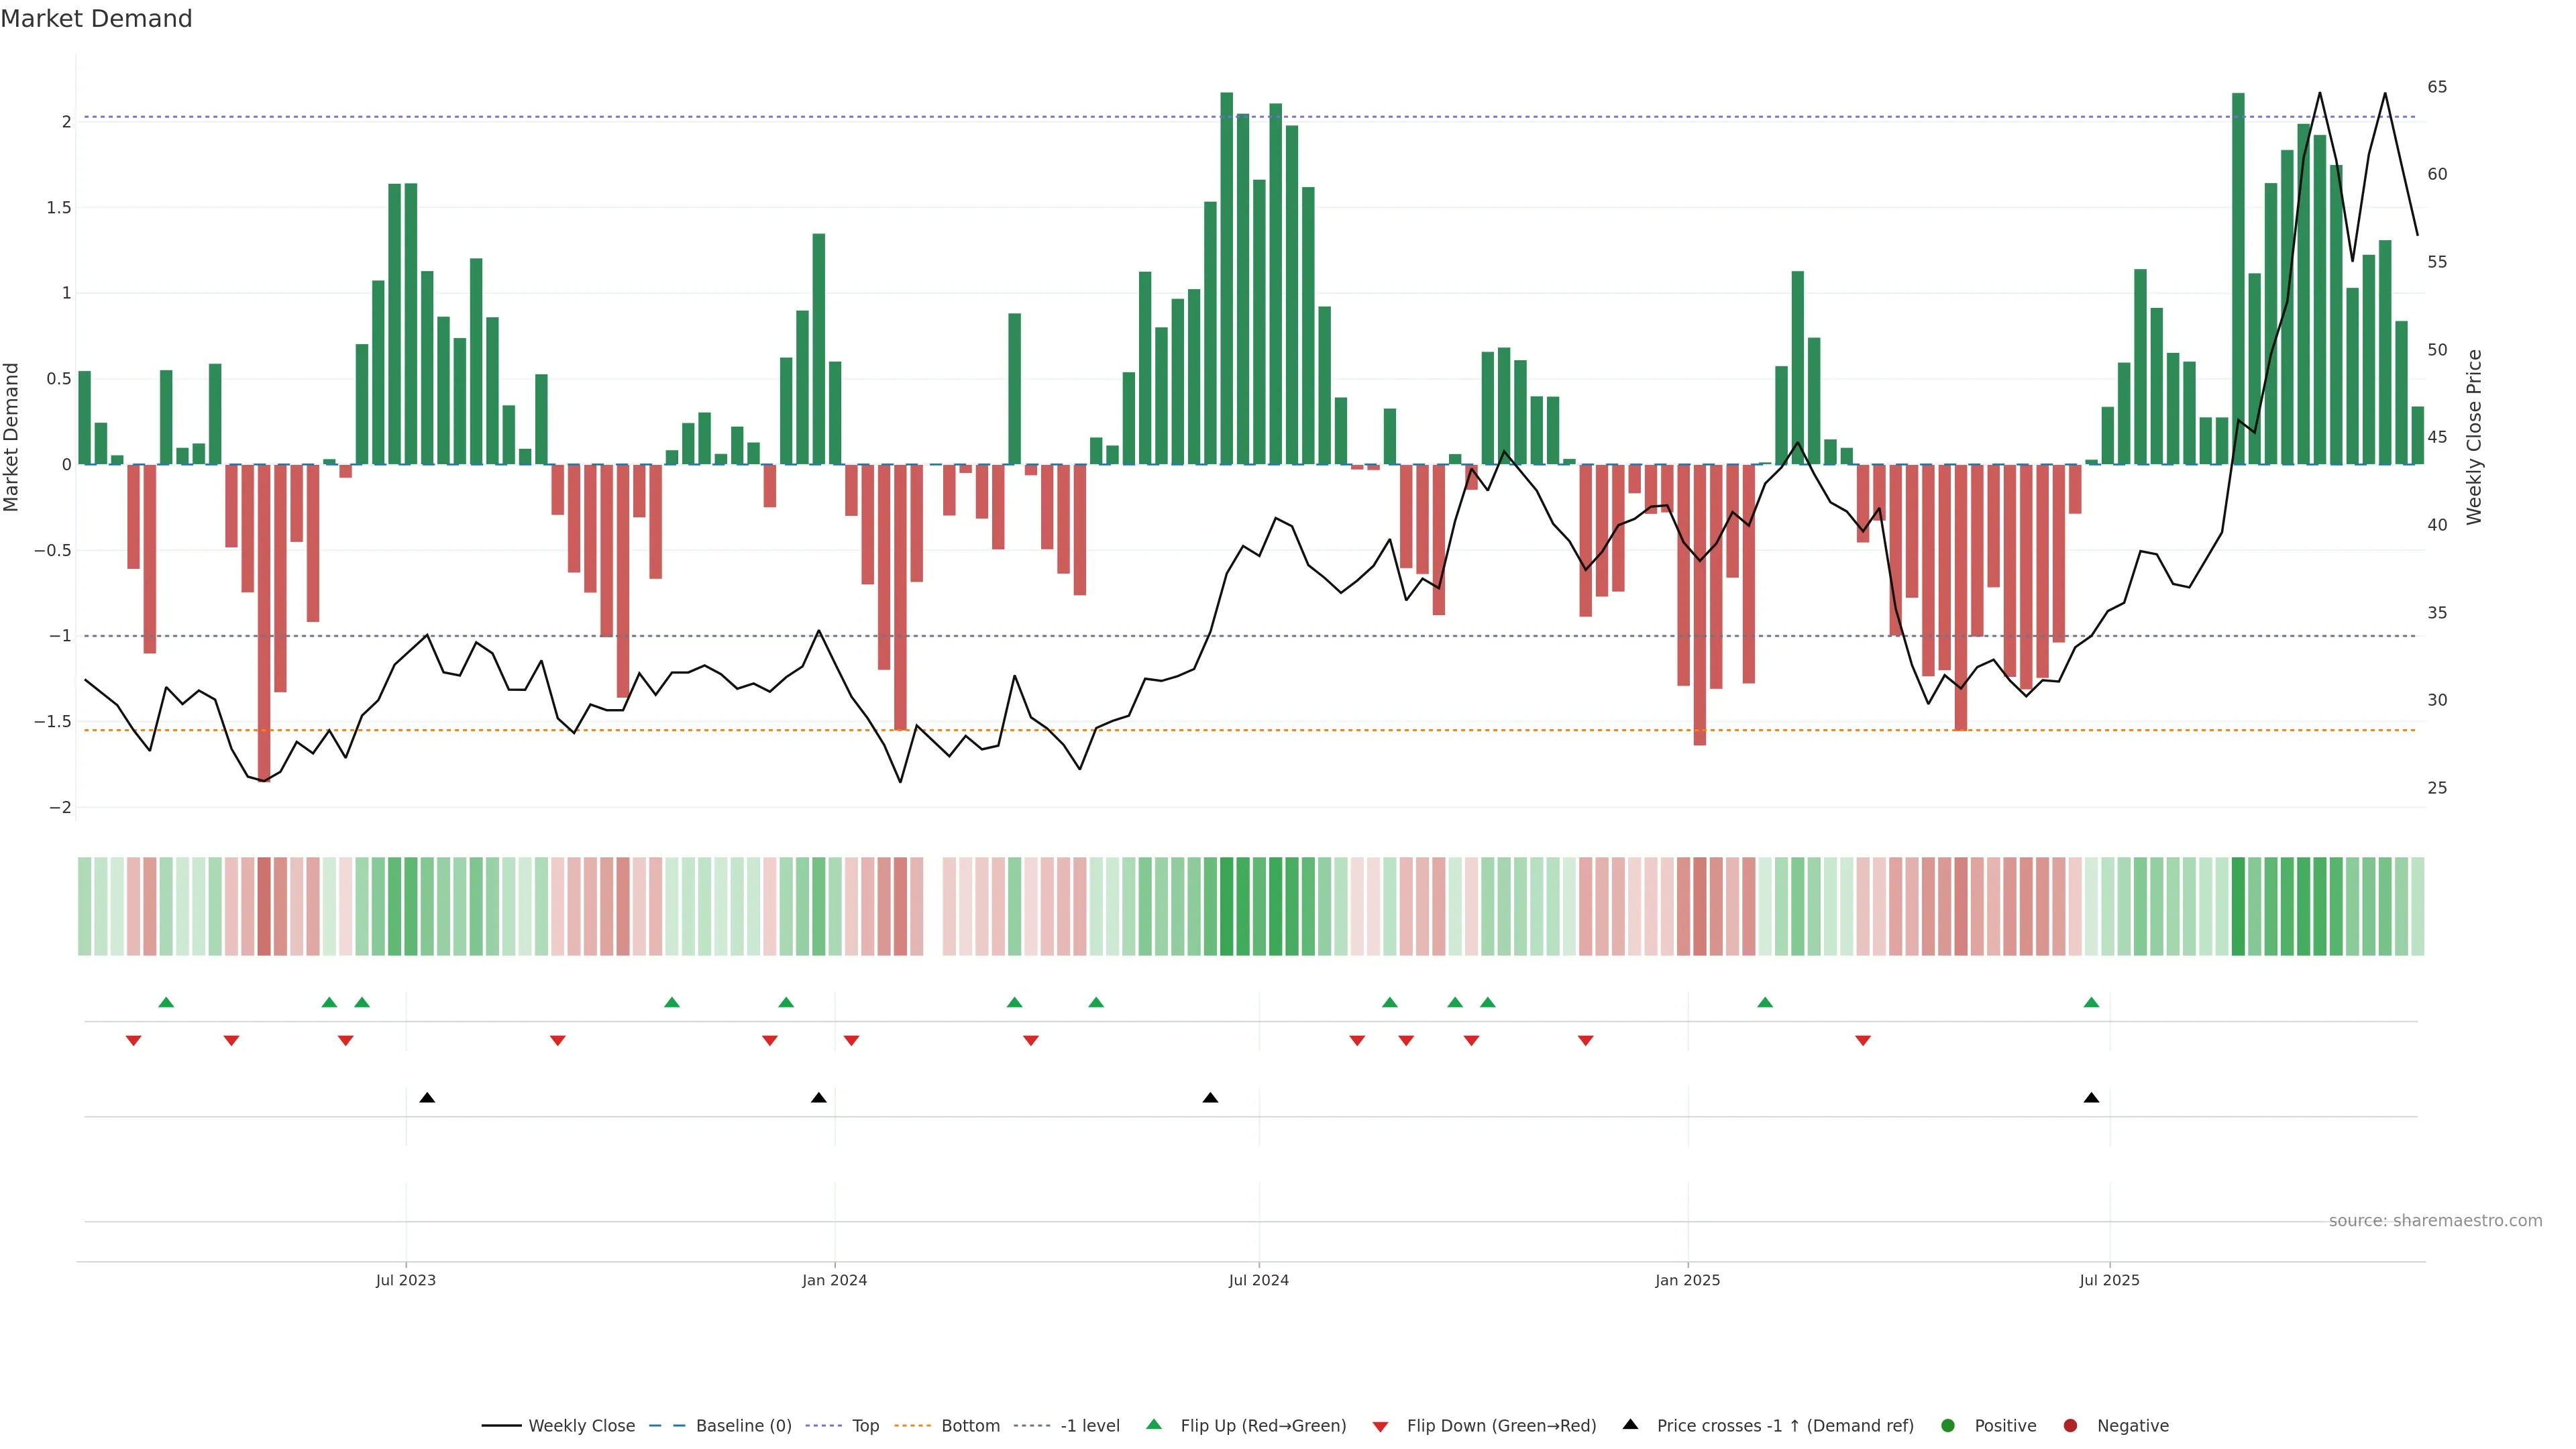2576x1449 pixels.
Task: Click the black triangle marker nearest Jan 2024
Action: [818, 1098]
